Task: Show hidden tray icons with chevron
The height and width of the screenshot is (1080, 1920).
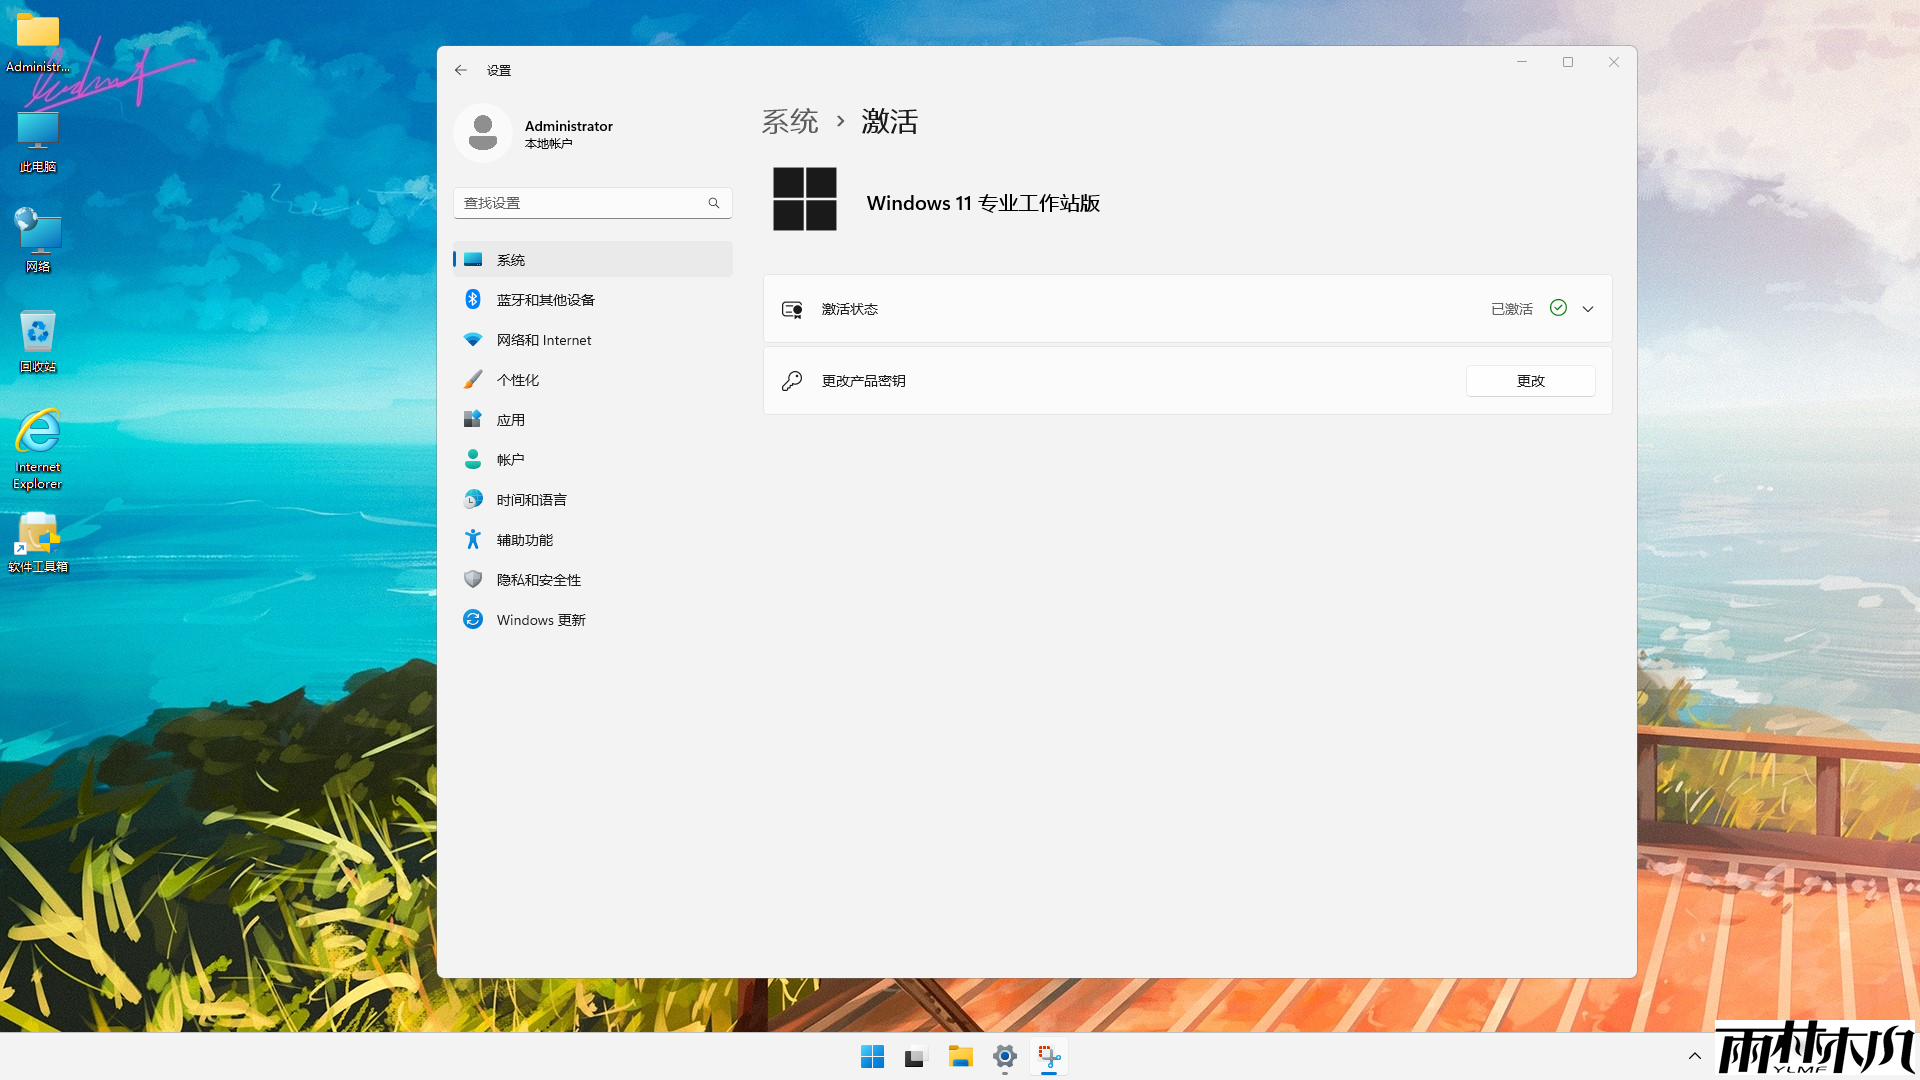Action: coord(1694,1055)
